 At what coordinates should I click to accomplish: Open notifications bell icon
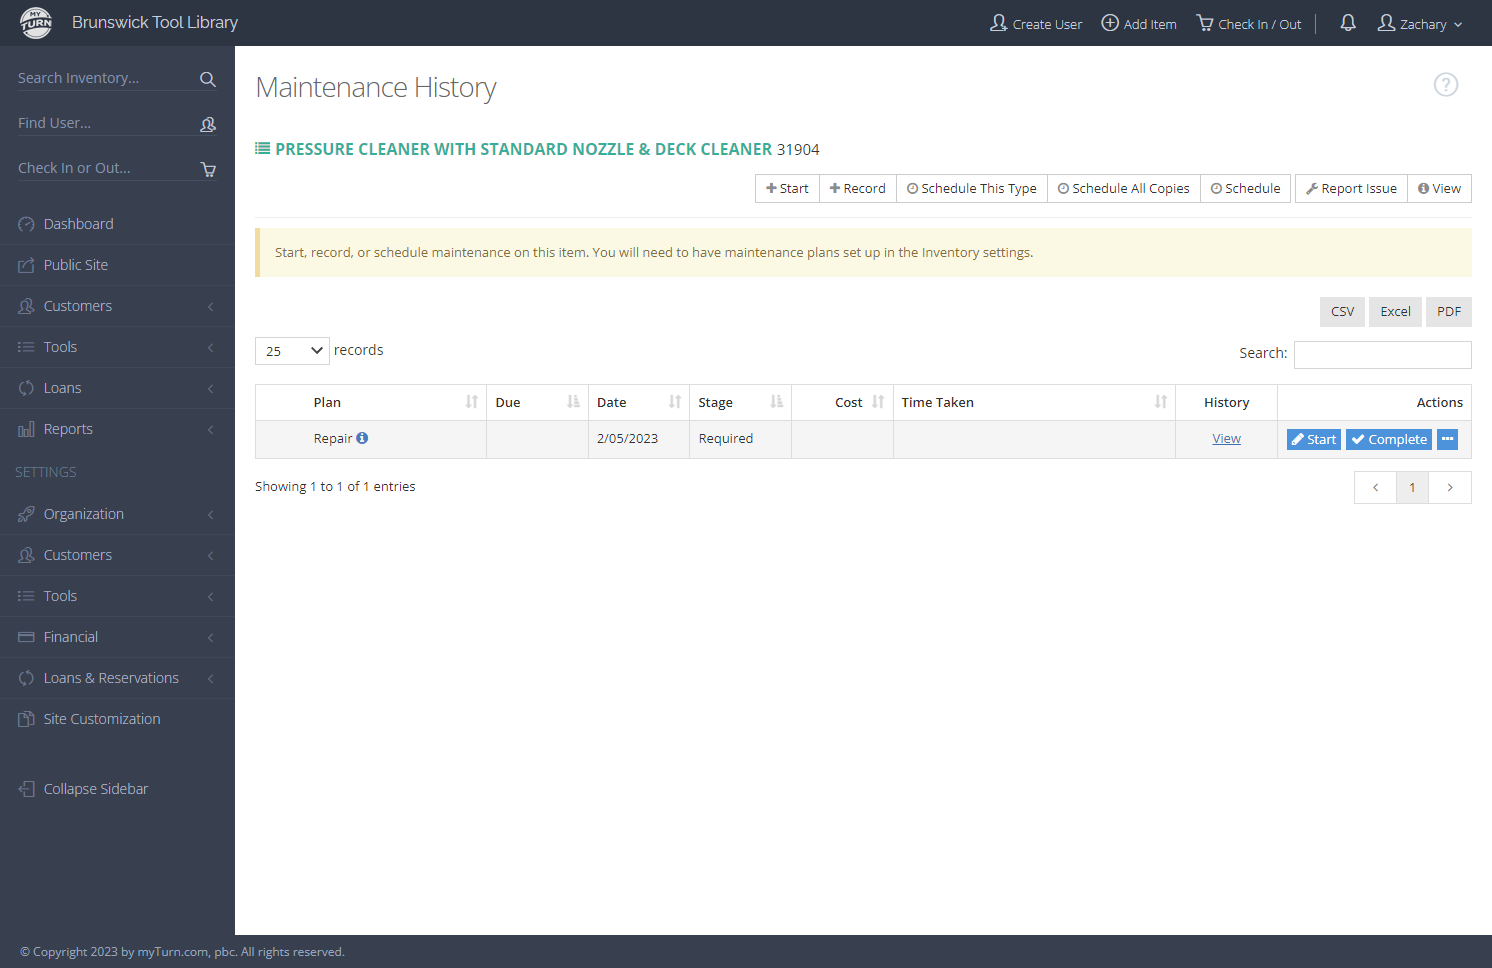click(1348, 23)
